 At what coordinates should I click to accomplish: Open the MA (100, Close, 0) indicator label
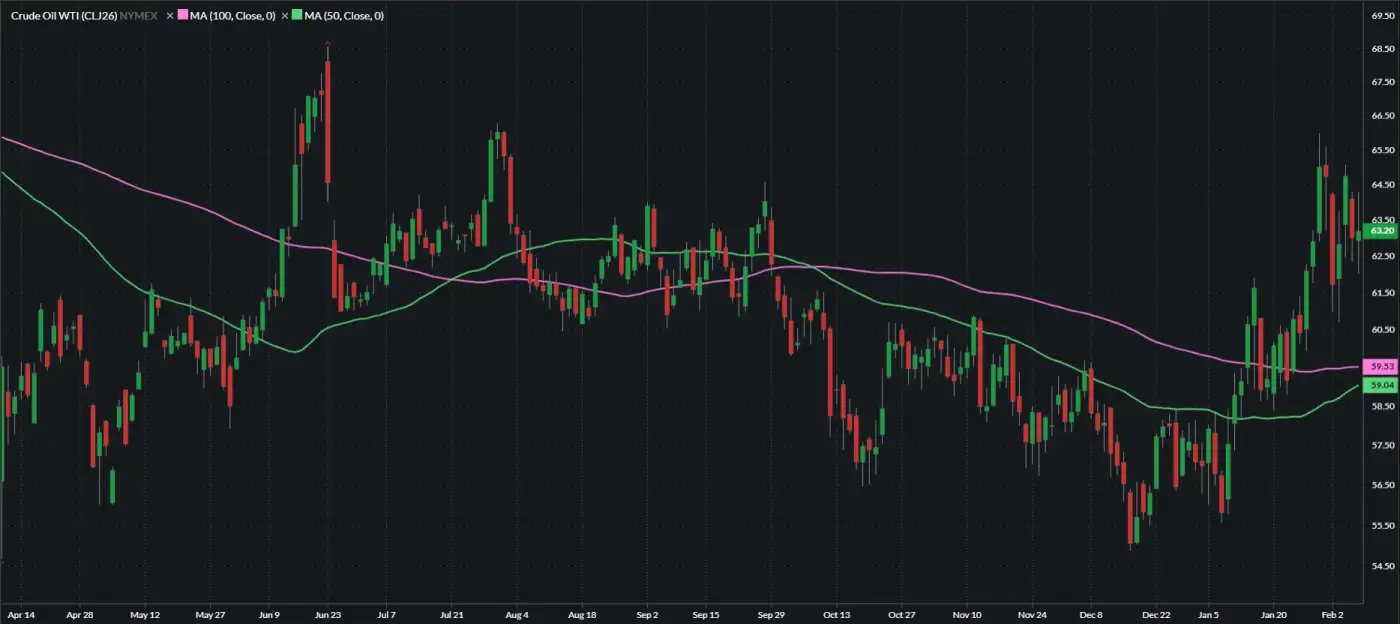232,16
